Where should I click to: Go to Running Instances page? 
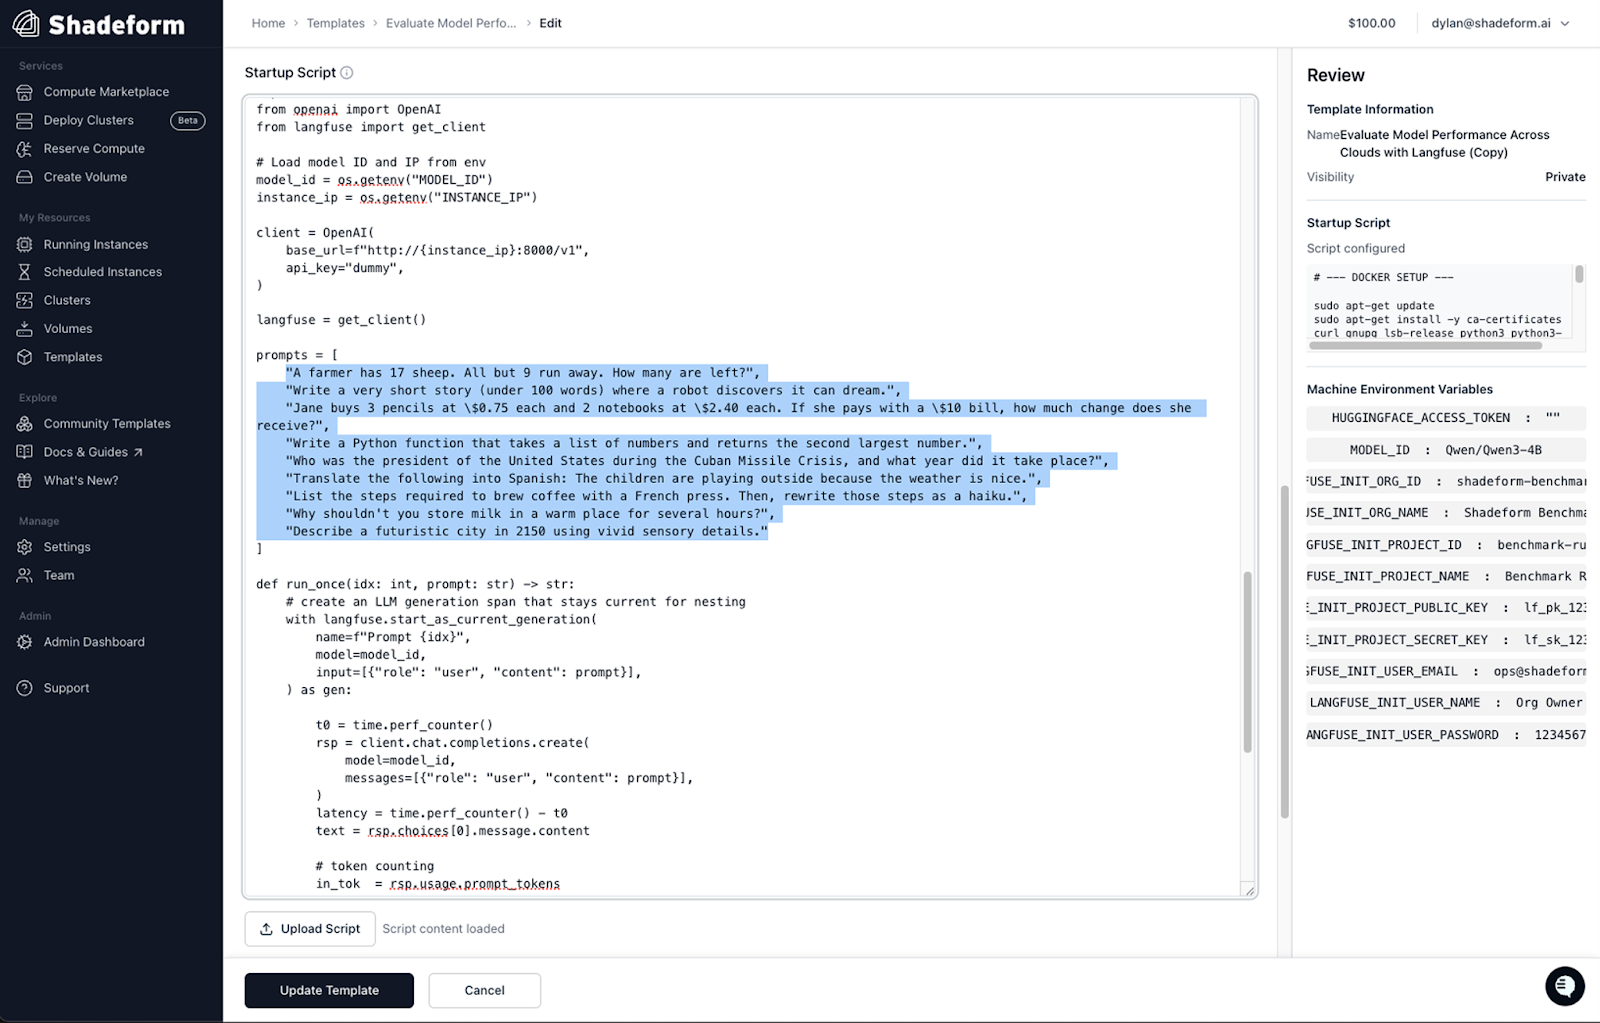96,244
